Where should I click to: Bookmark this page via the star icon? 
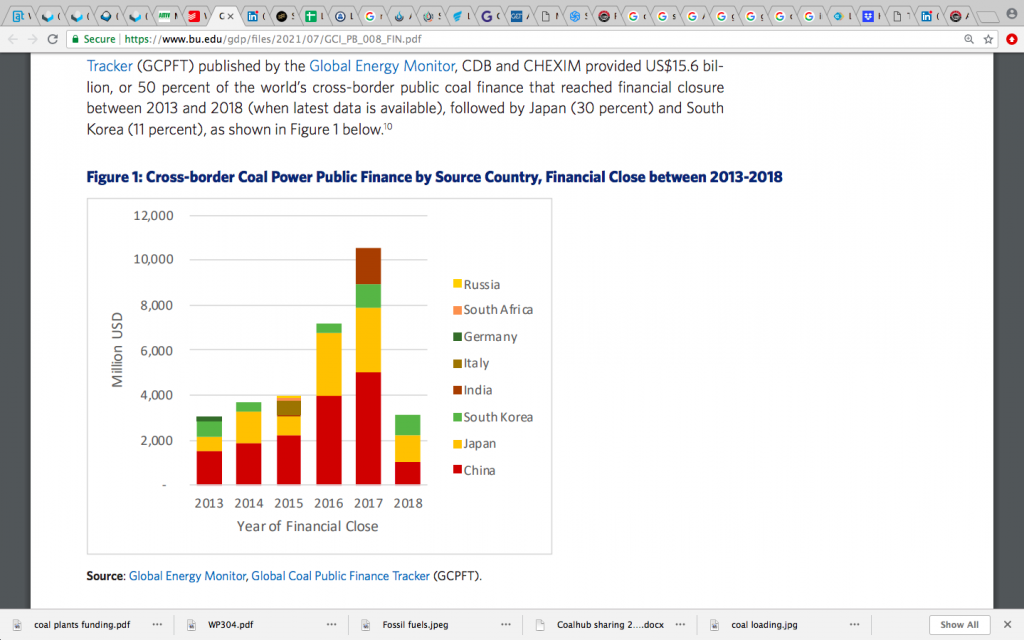point(988,41)
